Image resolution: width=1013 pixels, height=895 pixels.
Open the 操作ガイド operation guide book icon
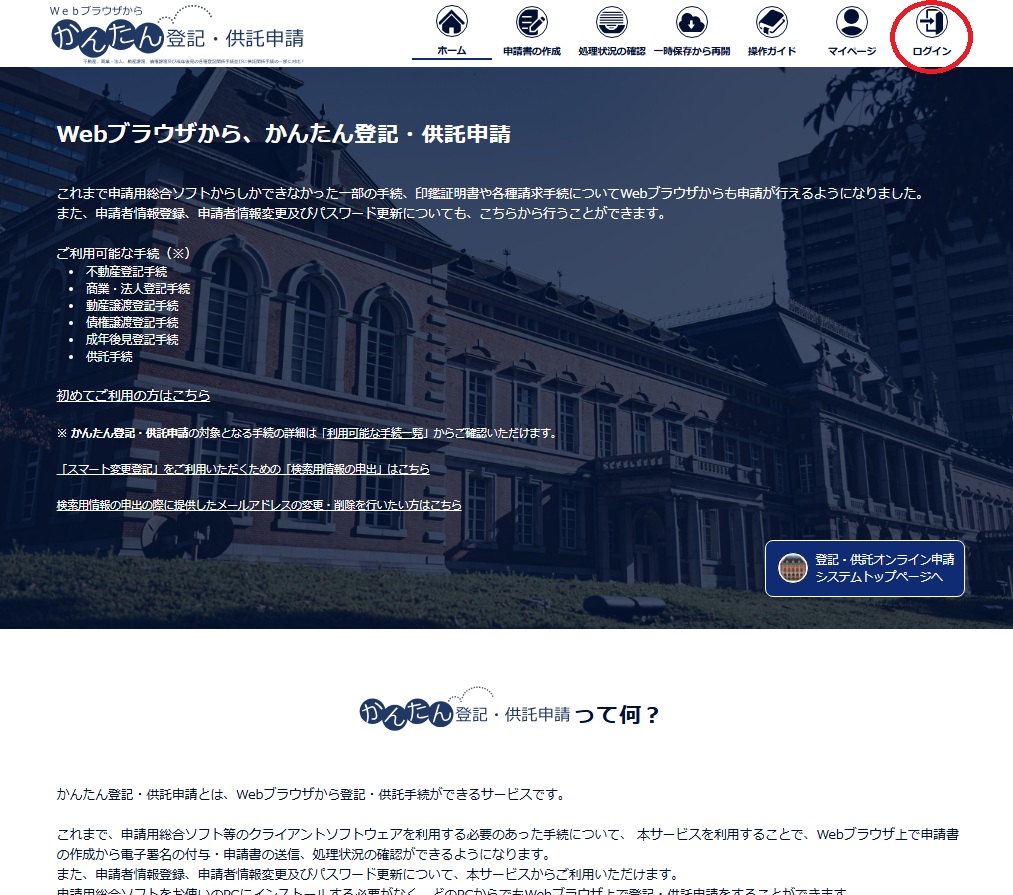(772, 20)
